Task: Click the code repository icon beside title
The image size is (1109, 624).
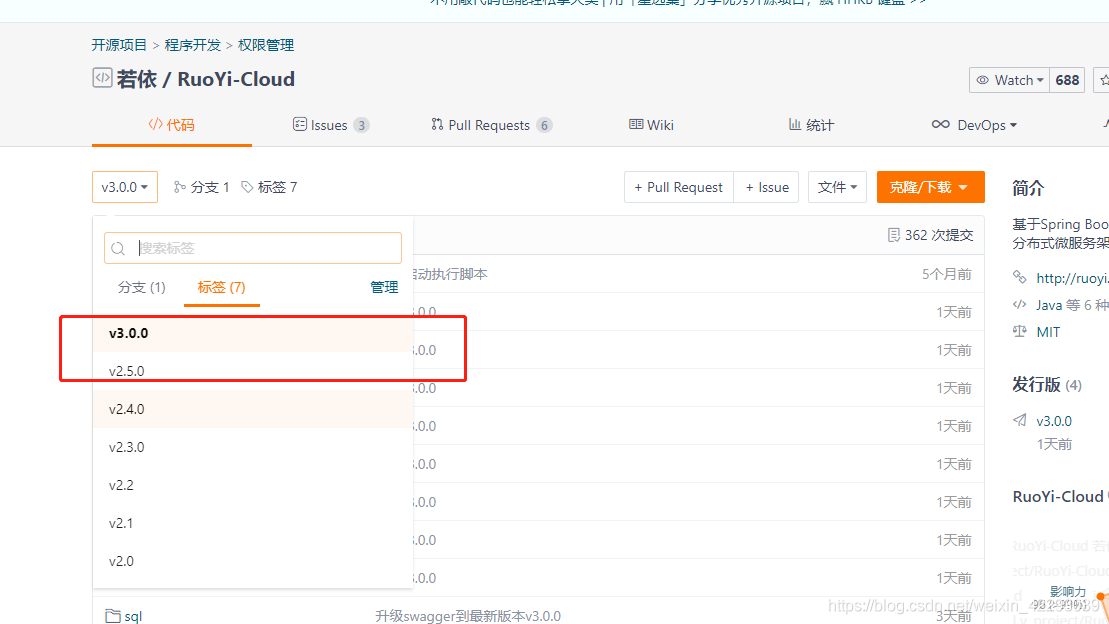Action: (x=102, y=78)
